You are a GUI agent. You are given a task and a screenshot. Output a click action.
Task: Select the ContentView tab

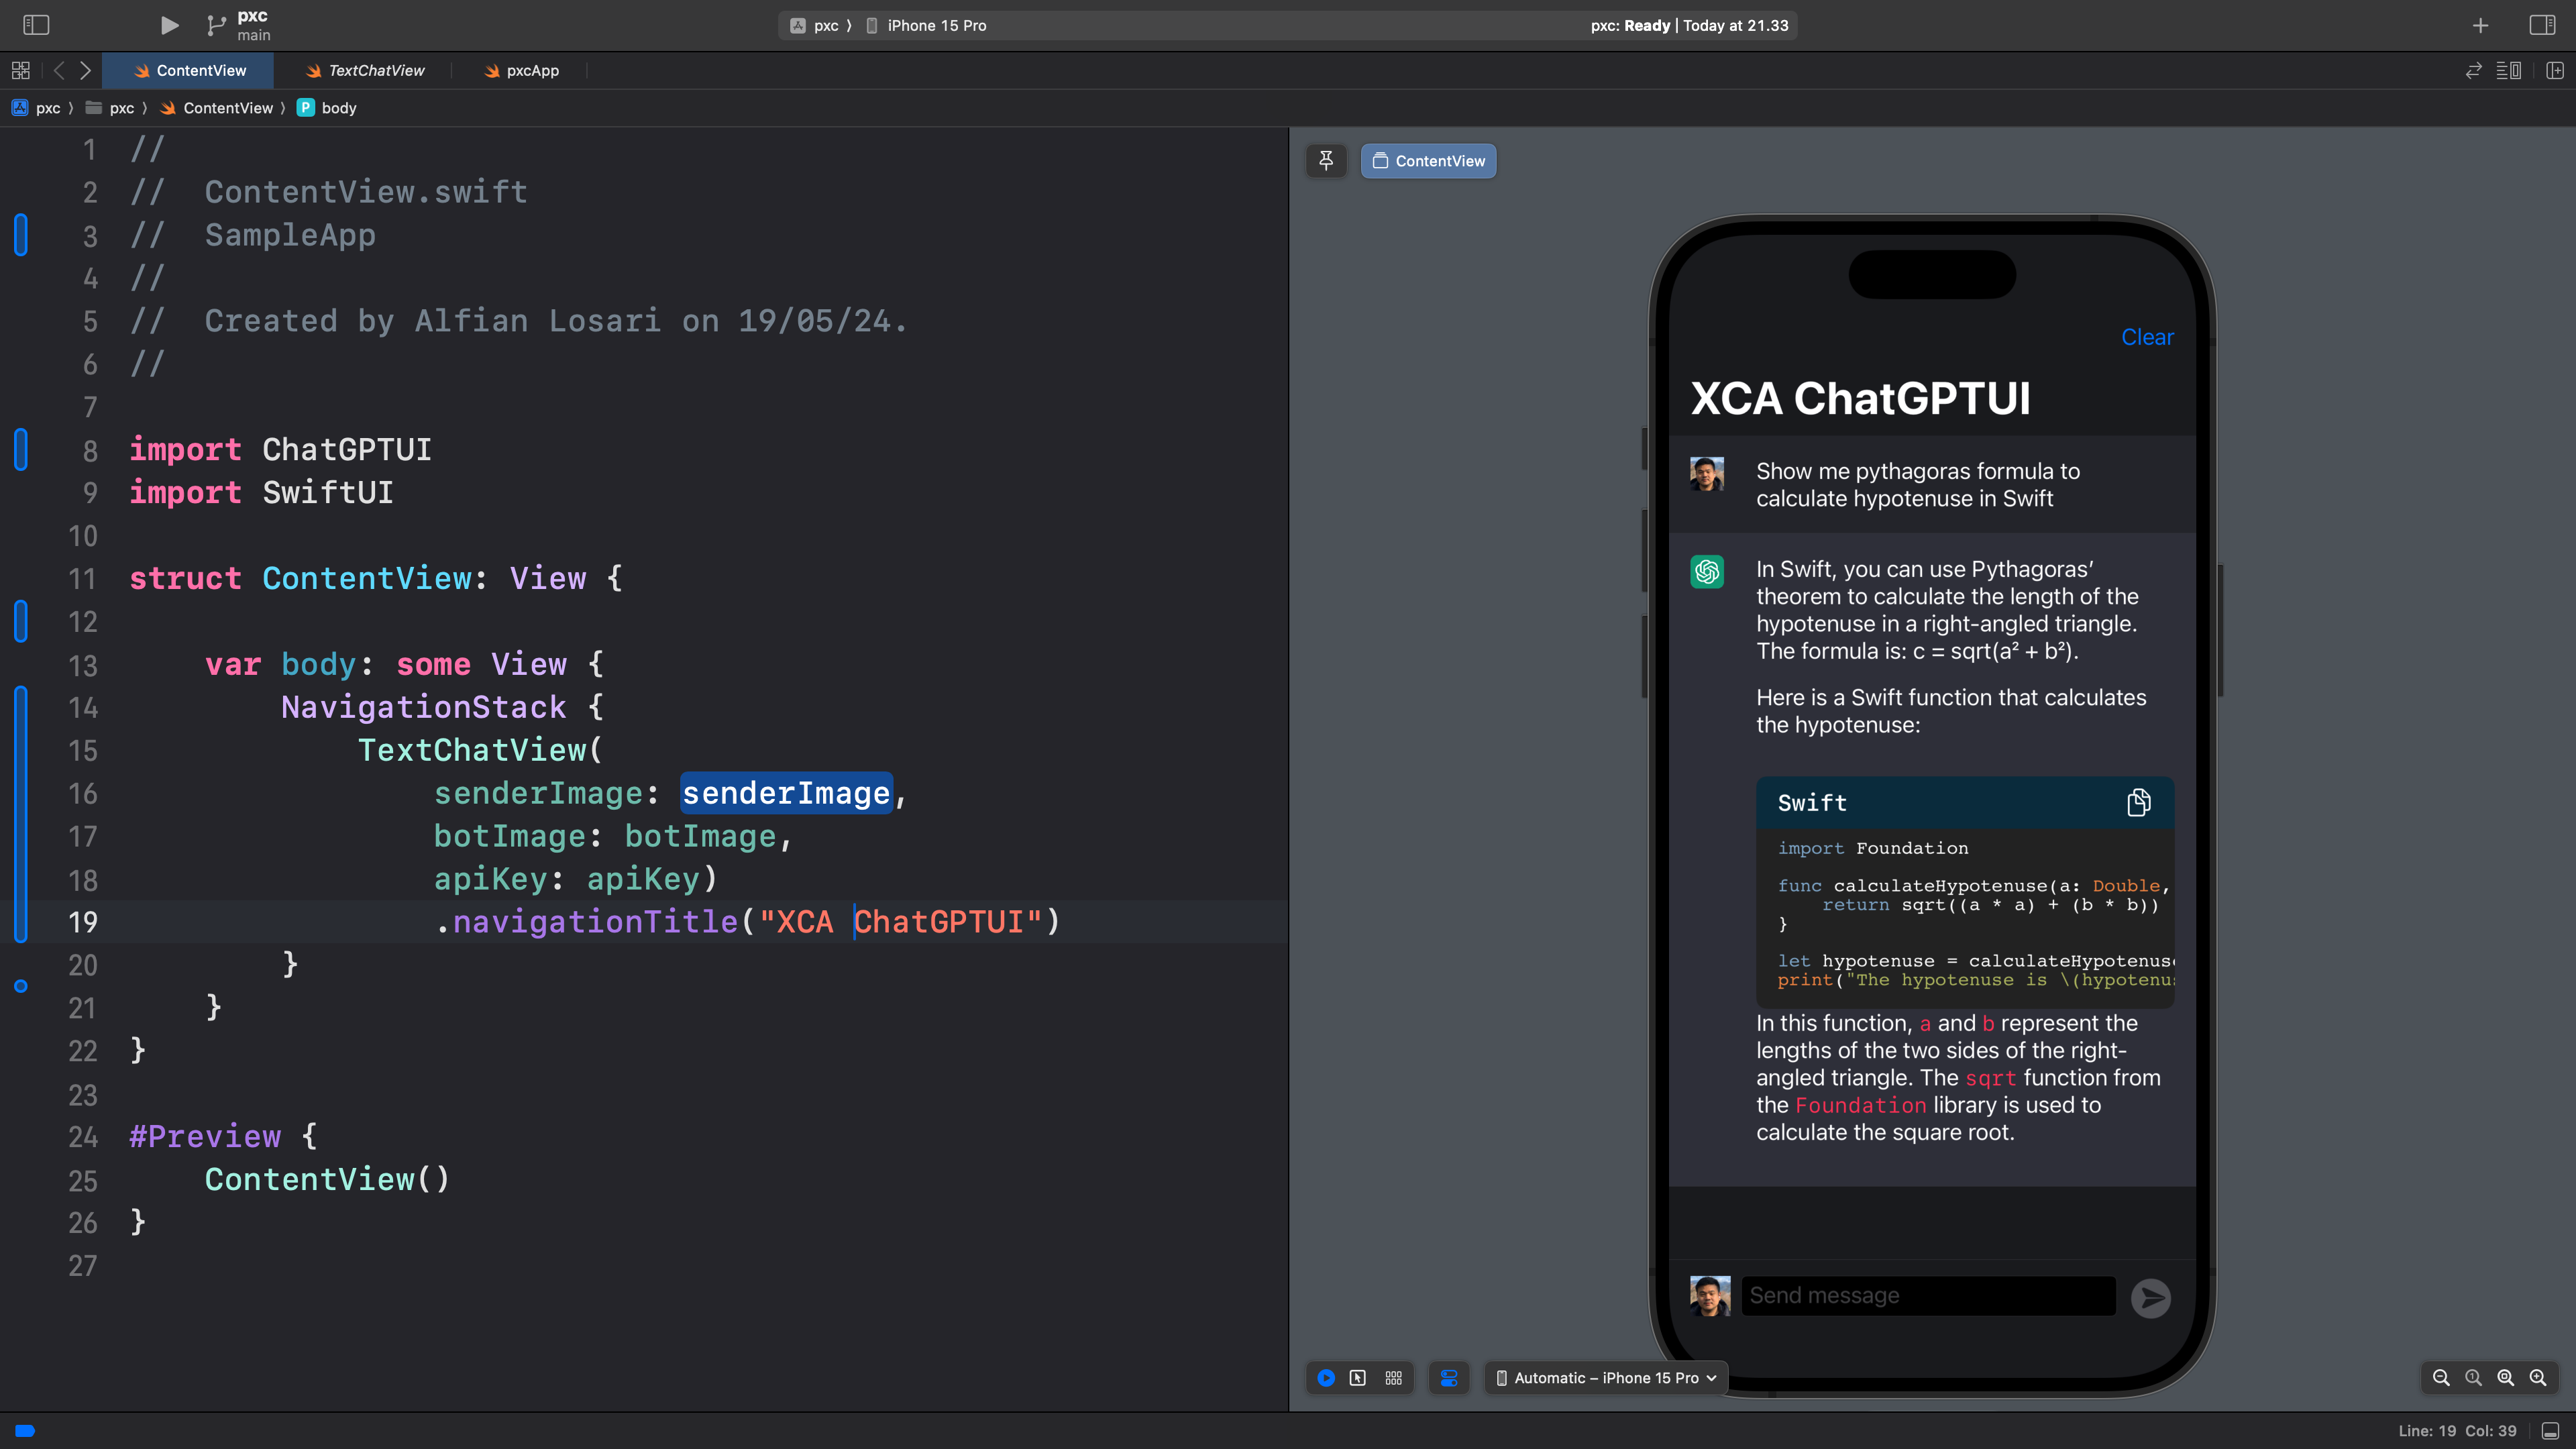(195, 70)
